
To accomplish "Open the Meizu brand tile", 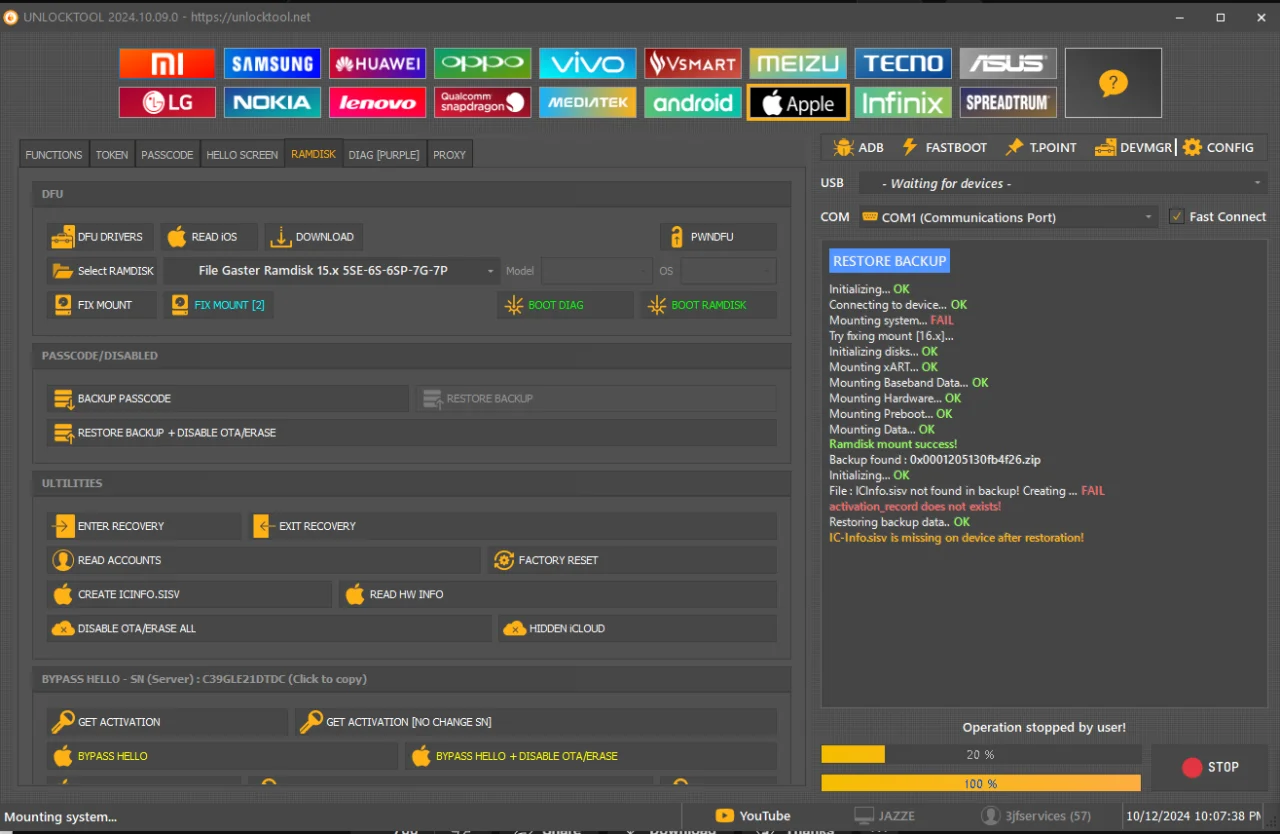I will click(x=798, y=63).
